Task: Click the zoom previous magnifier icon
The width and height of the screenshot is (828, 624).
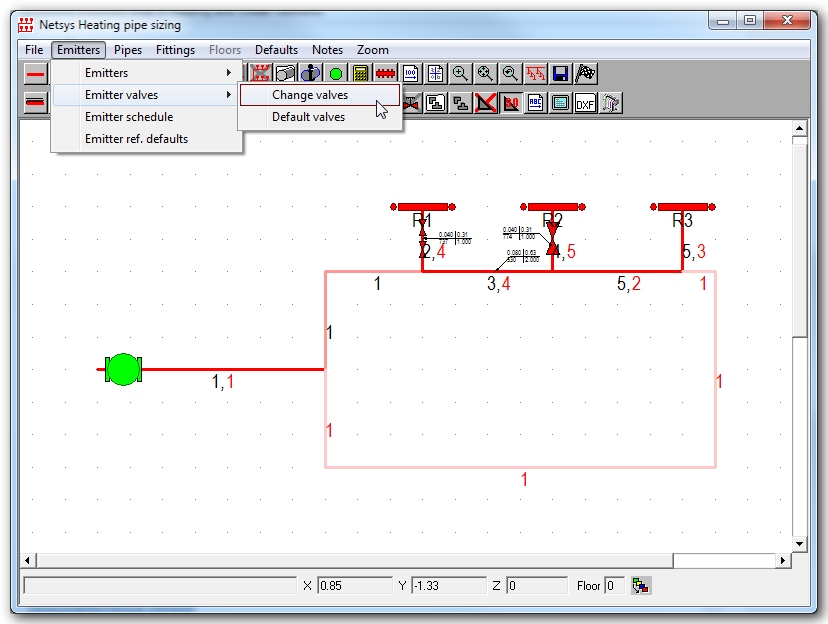Action: pos(510,73)
